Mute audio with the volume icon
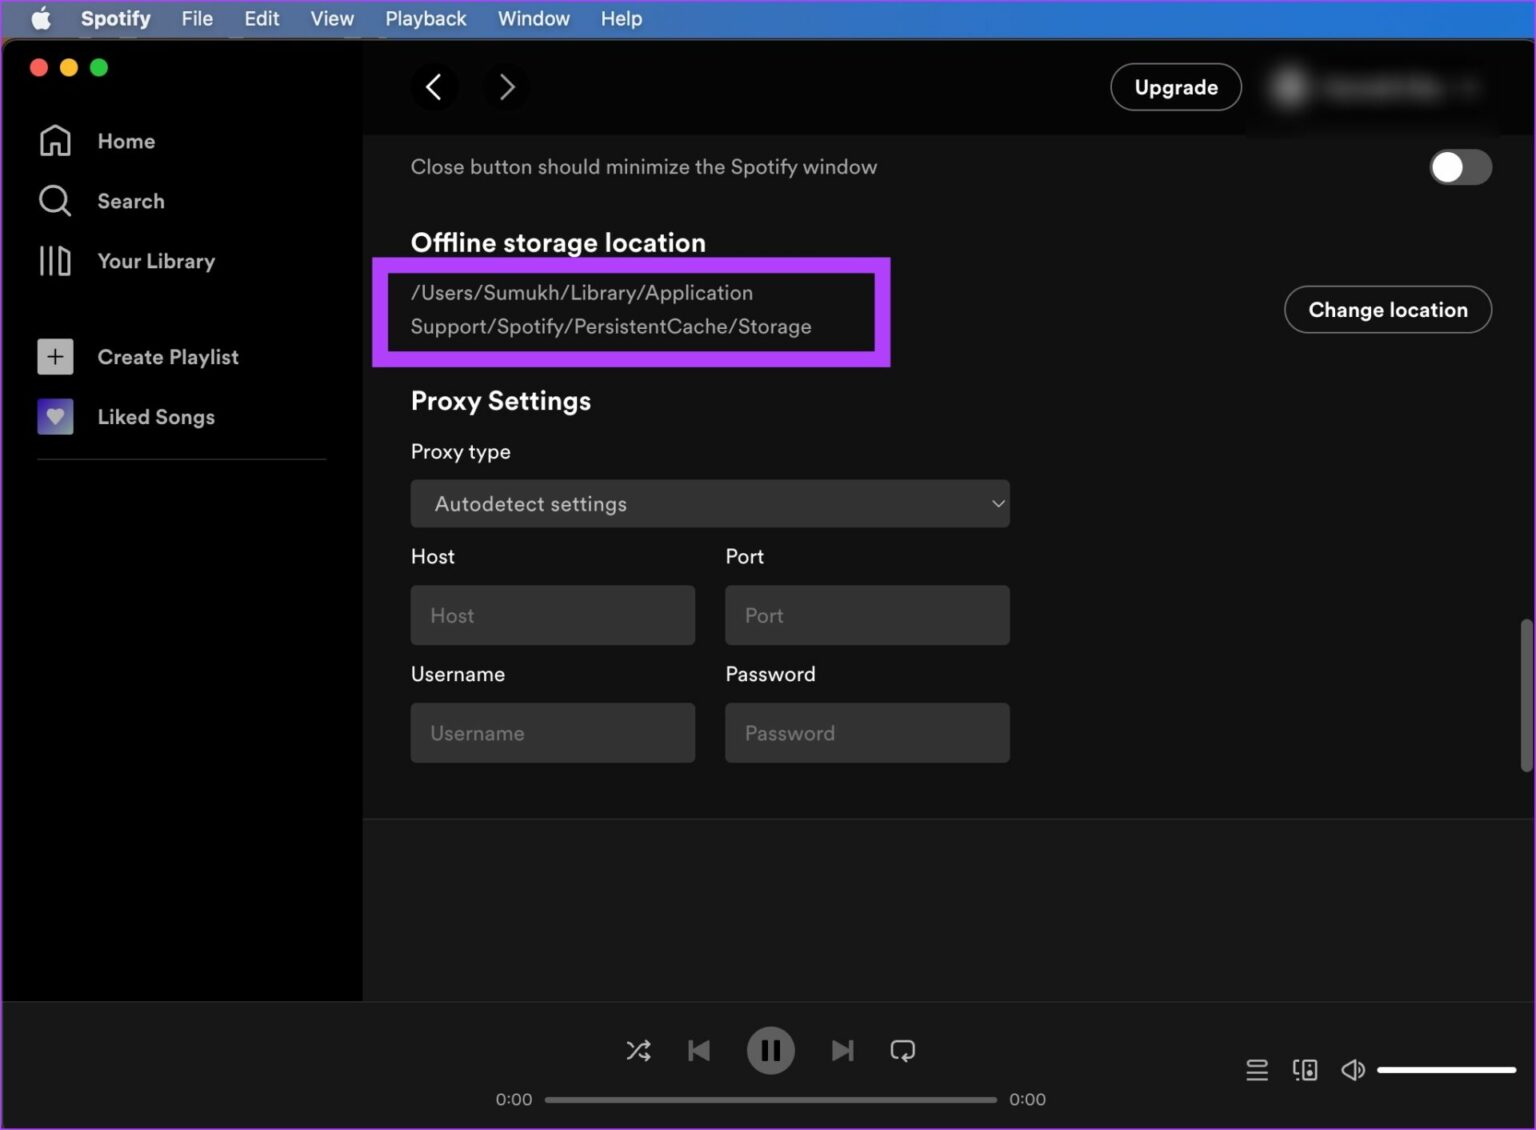 [1353, 1069]
